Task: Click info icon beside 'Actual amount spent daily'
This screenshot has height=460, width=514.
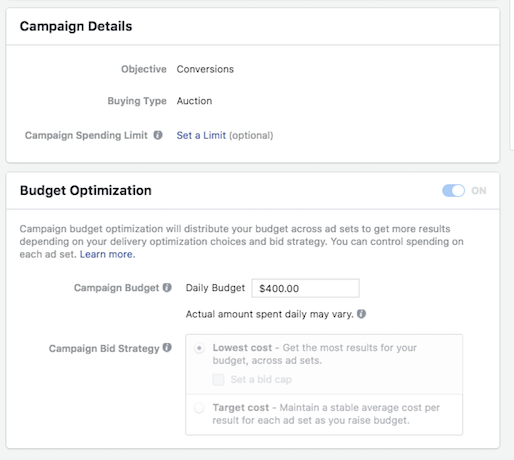Action: [361, 314]
